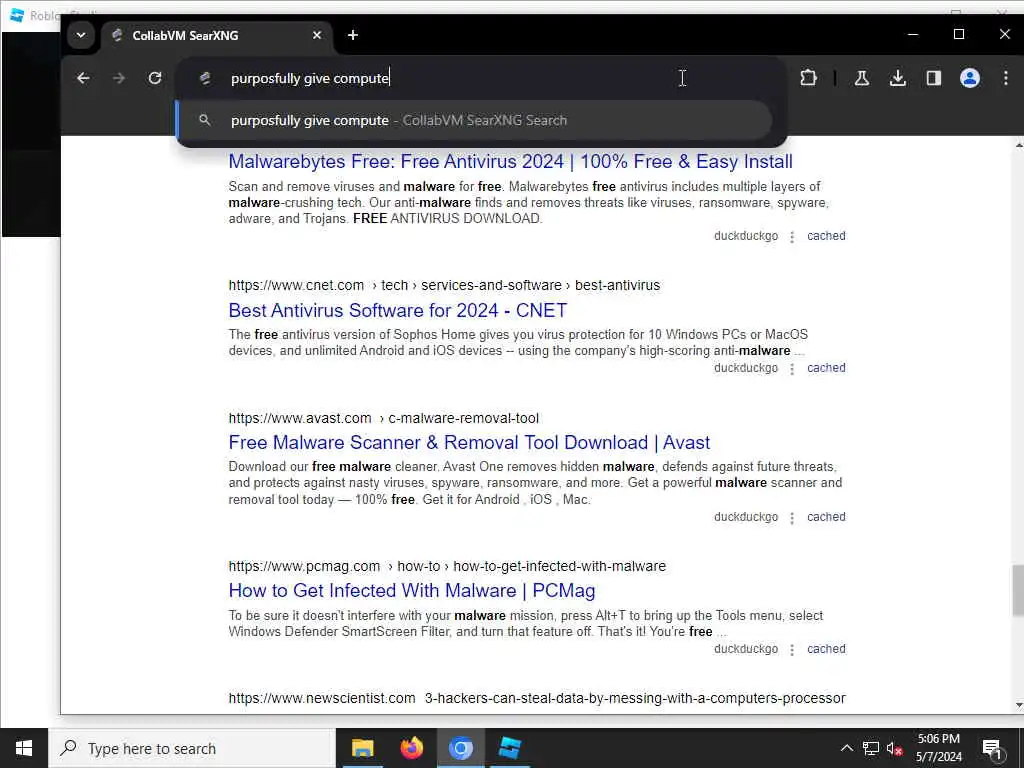Open Roblox Studio from the taskbar
This screenshot has width=1024, height=768.
(509, 748)
